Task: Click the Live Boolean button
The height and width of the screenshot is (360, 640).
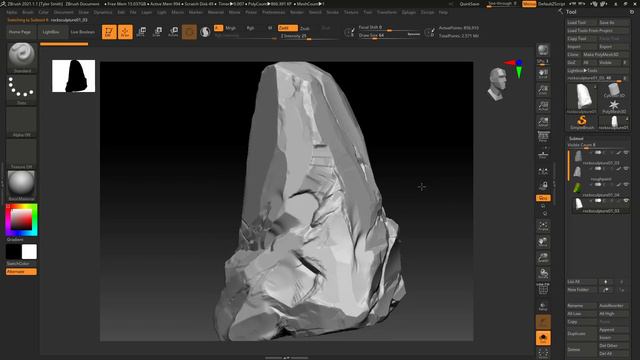Action: click(82, 32)
